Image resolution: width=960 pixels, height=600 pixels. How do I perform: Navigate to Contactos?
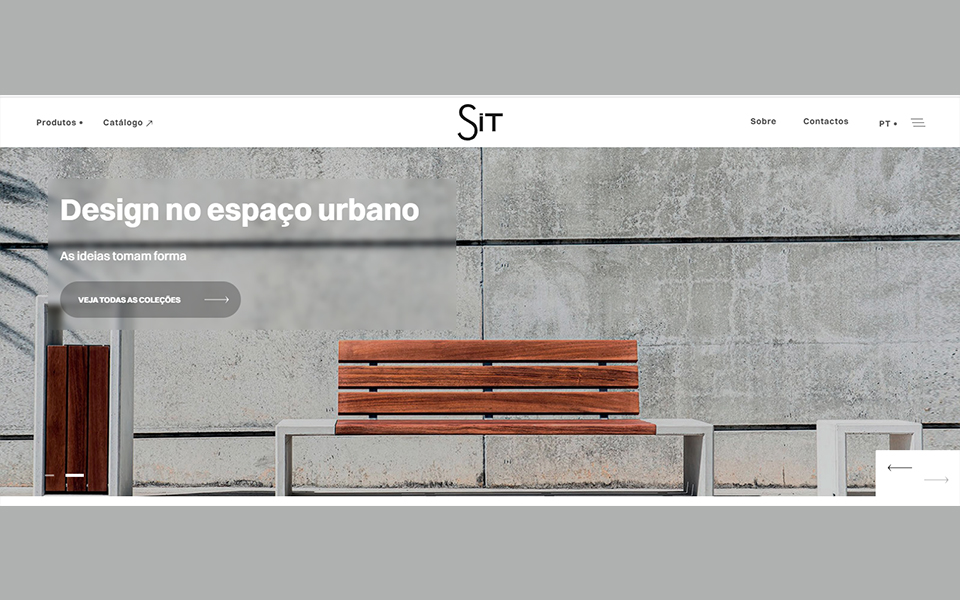[x=825, y=122]
